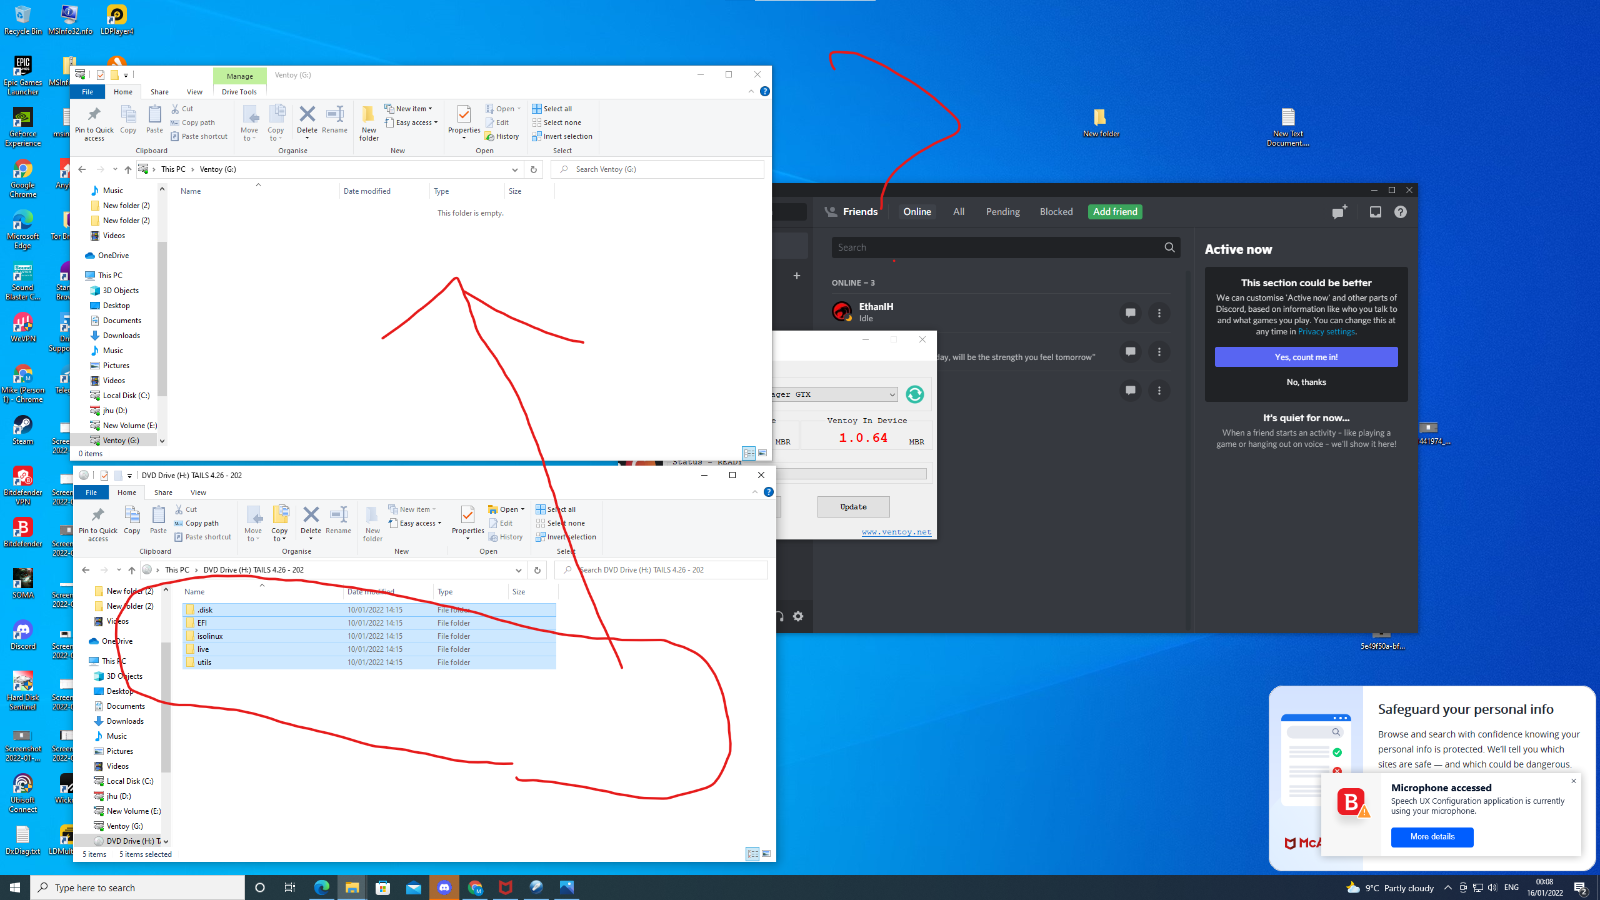Click Update button in Ventoy2Disk
The height and width of the screenshot is (900, 1600).
point(853,507)
